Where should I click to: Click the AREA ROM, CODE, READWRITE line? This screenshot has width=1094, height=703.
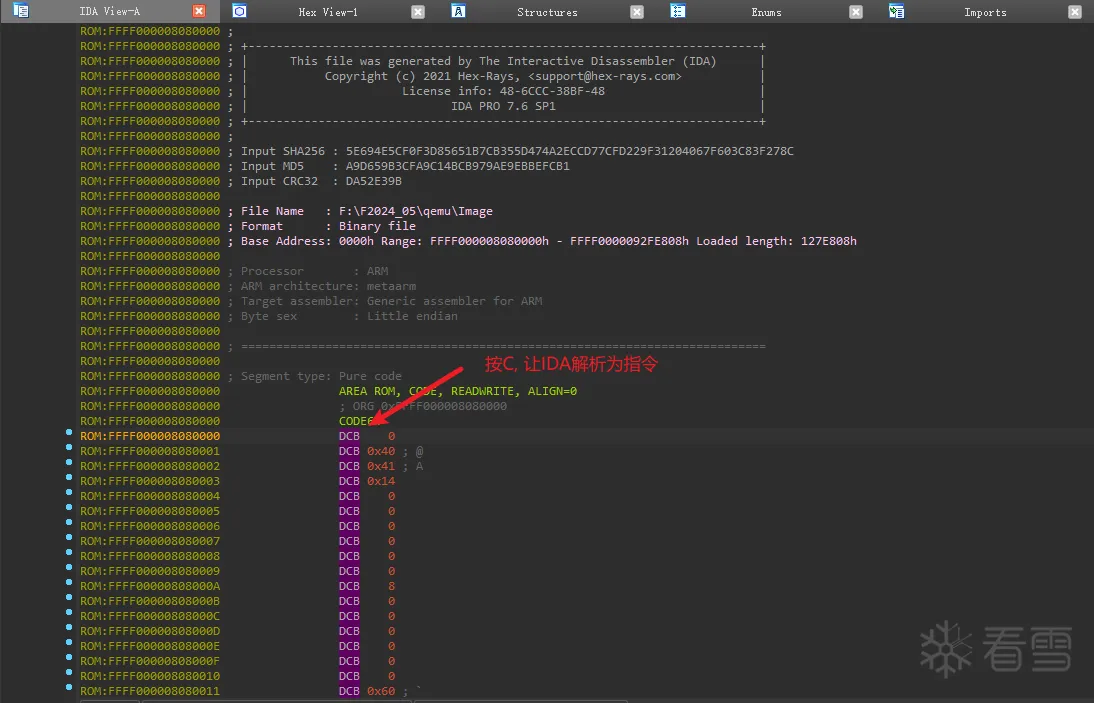458,391
